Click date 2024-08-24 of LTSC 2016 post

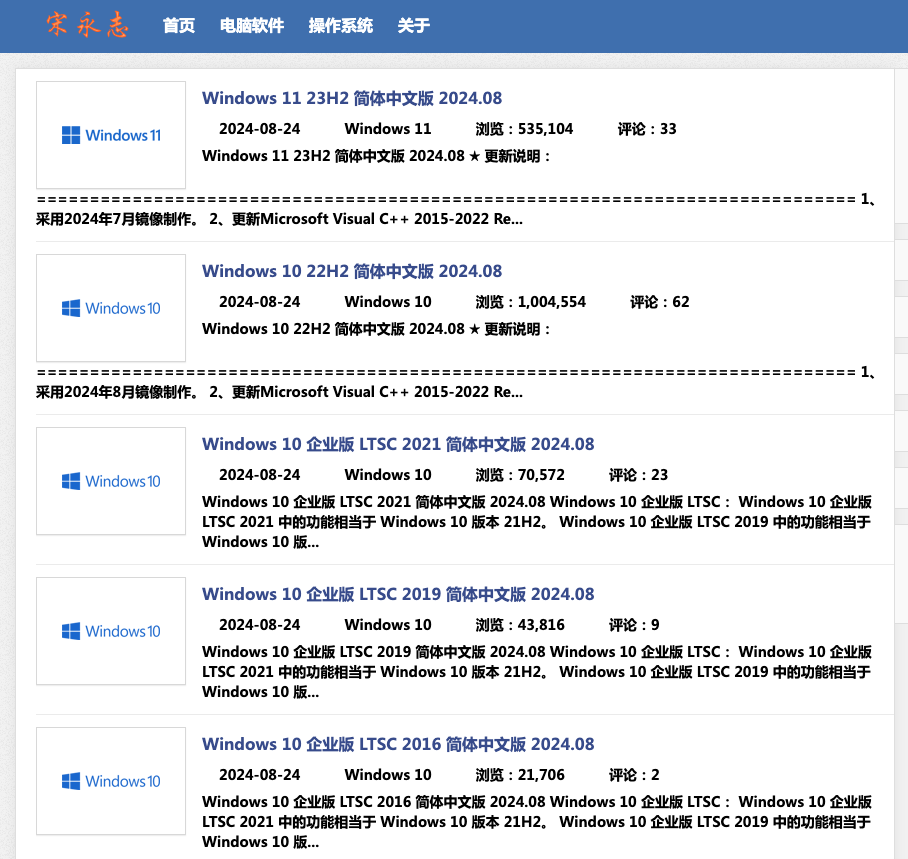[259, 775]
